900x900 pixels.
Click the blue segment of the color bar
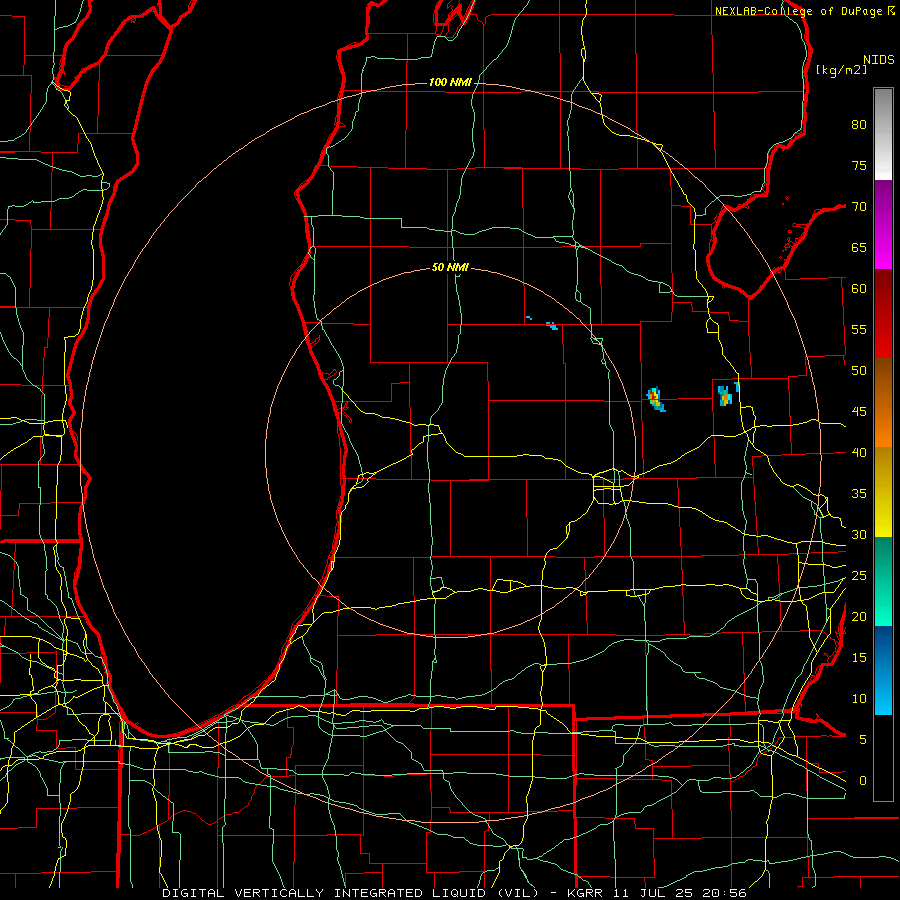tap(883, 670)
